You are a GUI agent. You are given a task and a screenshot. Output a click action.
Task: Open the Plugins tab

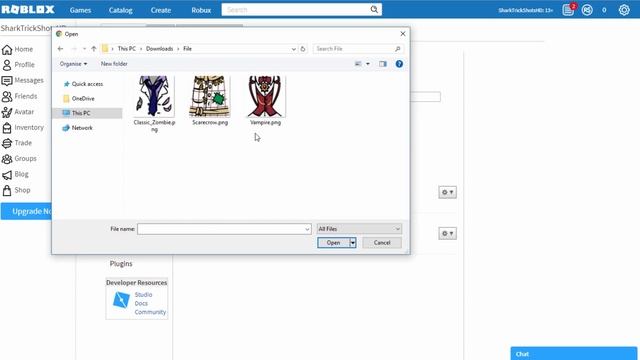121,264
